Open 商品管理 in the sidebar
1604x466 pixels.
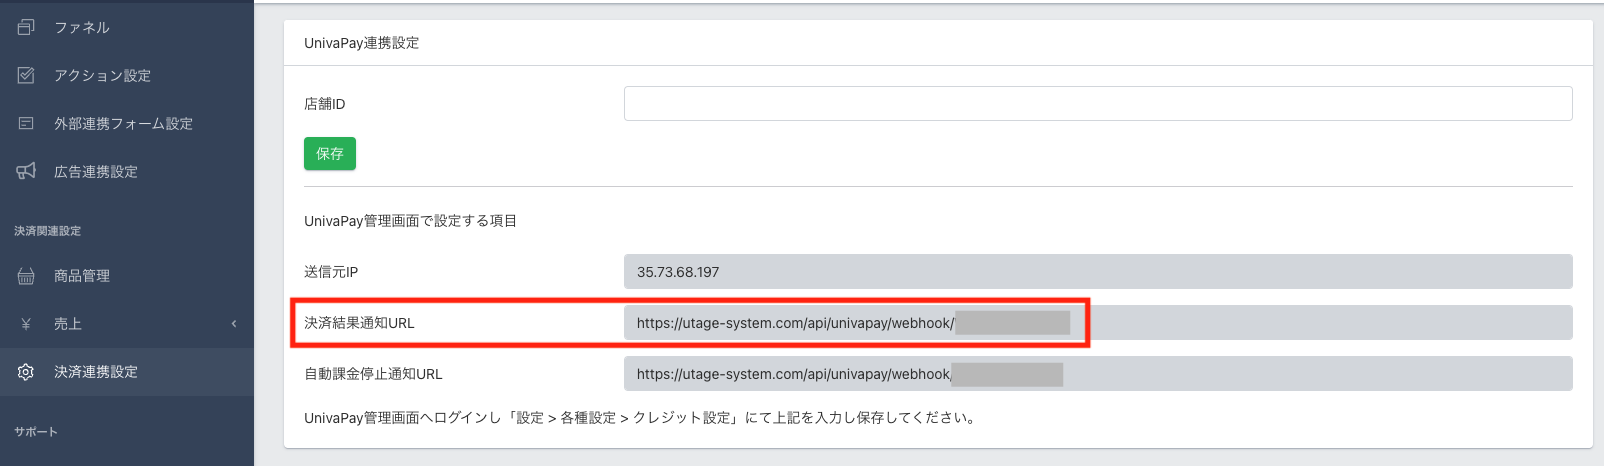(x=82, y=276)
